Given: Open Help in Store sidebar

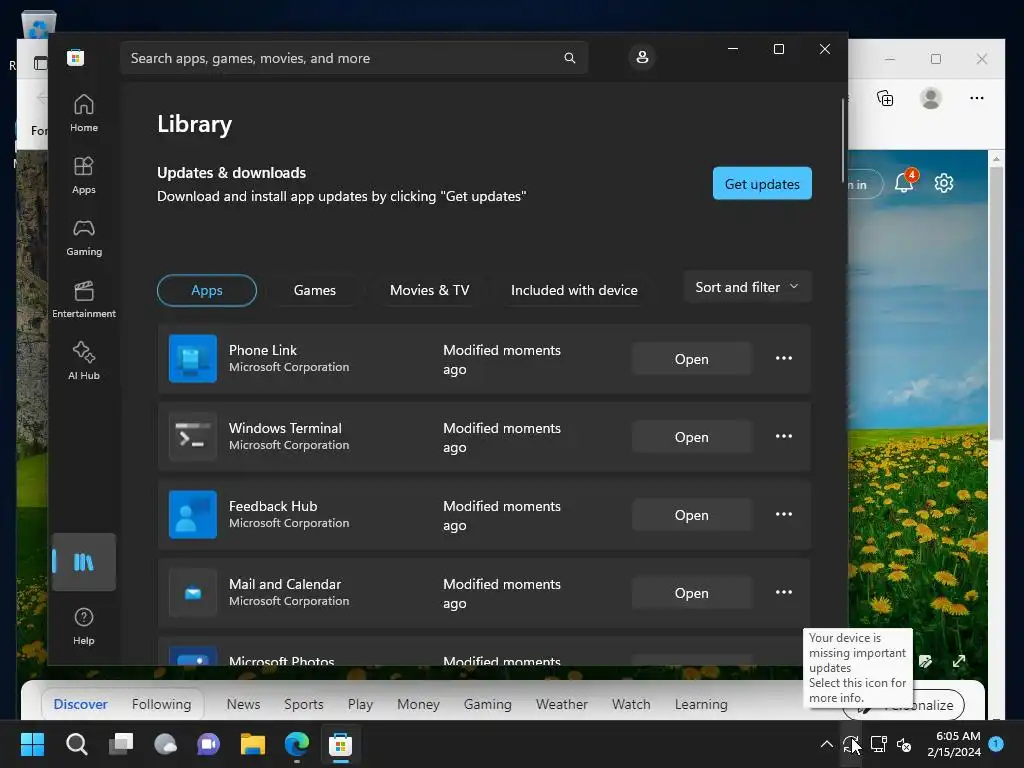Looking at the screenshot, I should (x=84, y=627).
